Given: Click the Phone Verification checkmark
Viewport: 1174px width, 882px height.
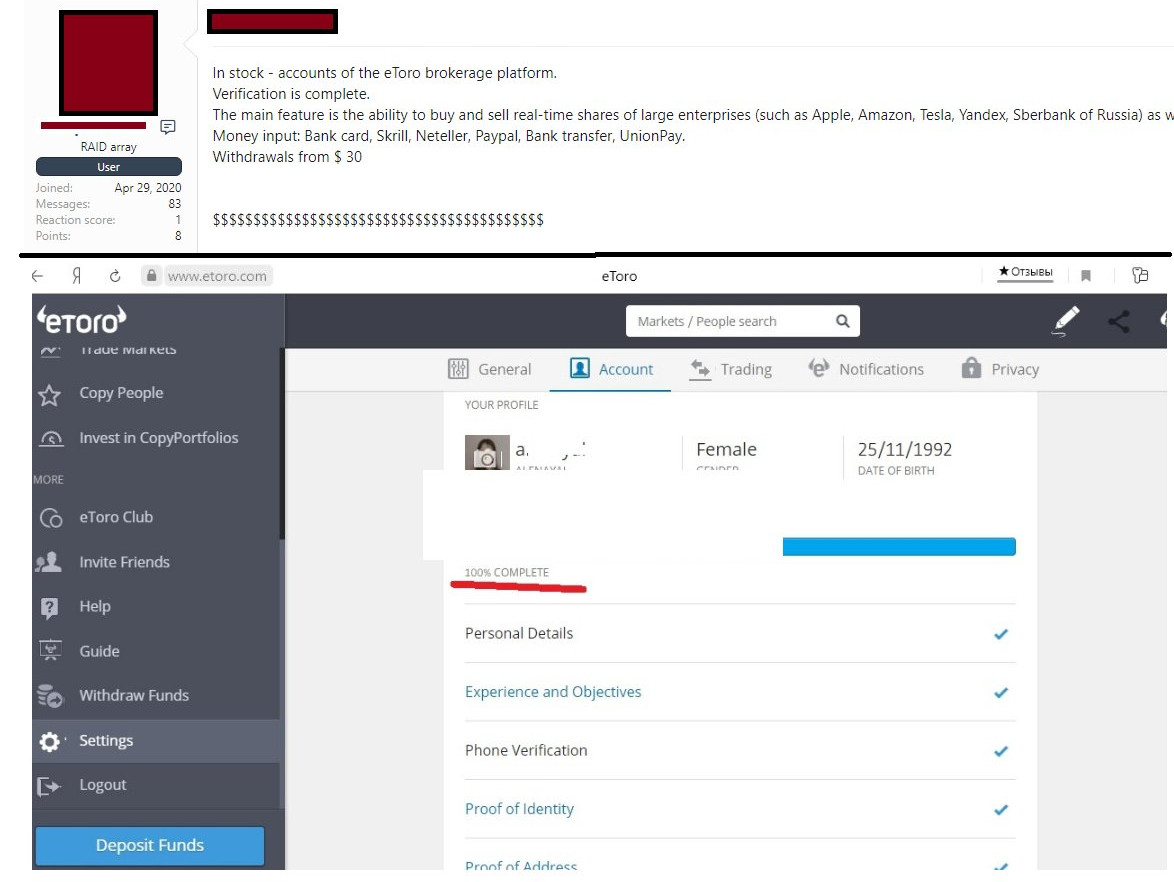Looking at the screenshot, I should click(1000, 751).
